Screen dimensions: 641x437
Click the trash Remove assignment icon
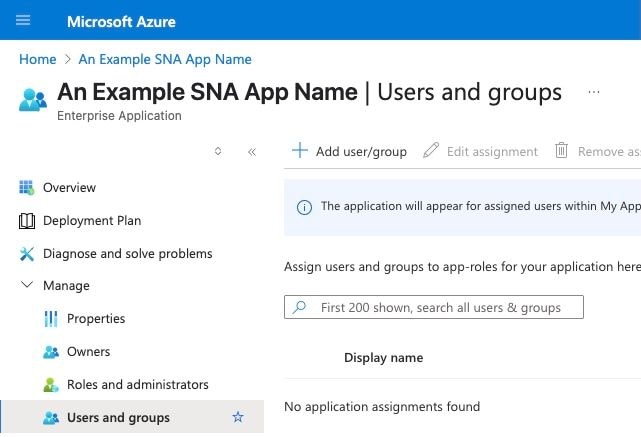click(561, 150)
